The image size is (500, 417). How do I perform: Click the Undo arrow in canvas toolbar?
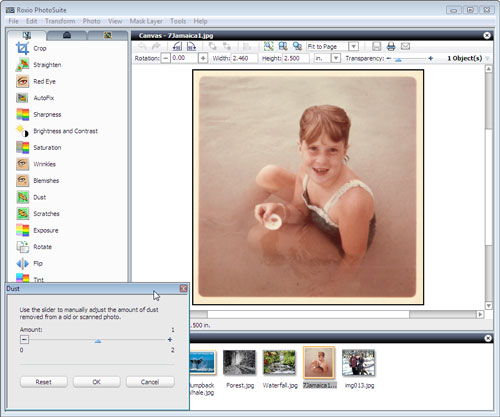pos(142,46)
